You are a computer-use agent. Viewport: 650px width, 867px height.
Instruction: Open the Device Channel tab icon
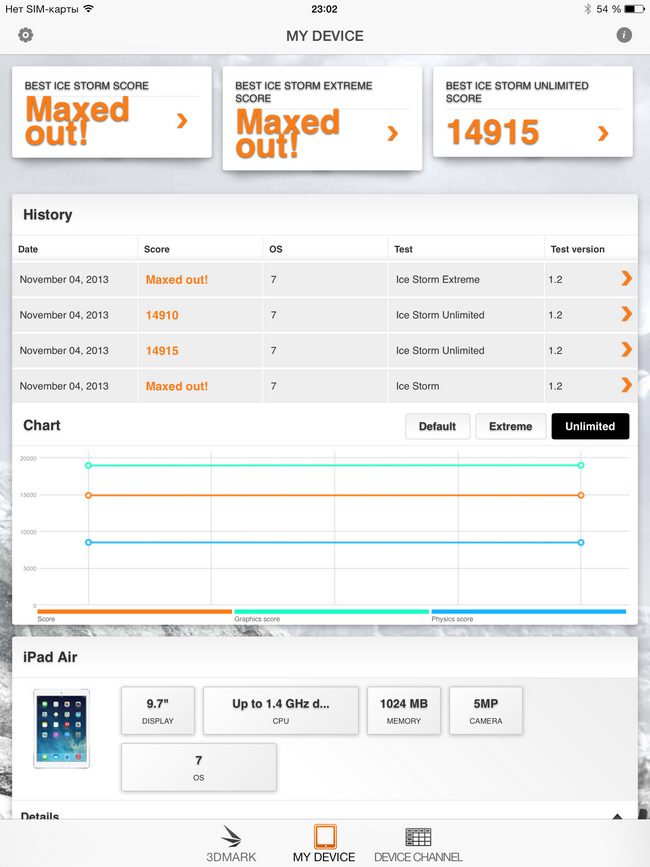tap(418, 837)
